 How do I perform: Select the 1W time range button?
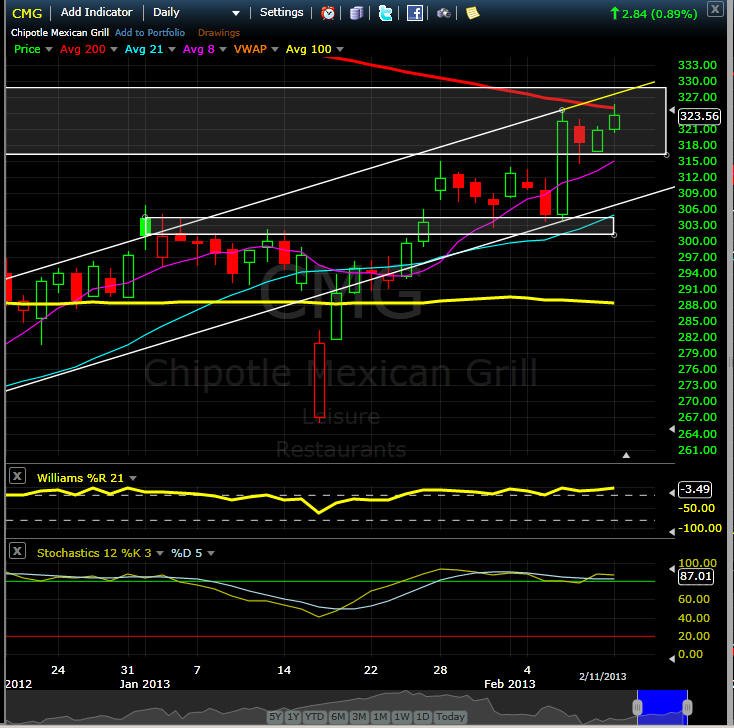tap(402, 716)
